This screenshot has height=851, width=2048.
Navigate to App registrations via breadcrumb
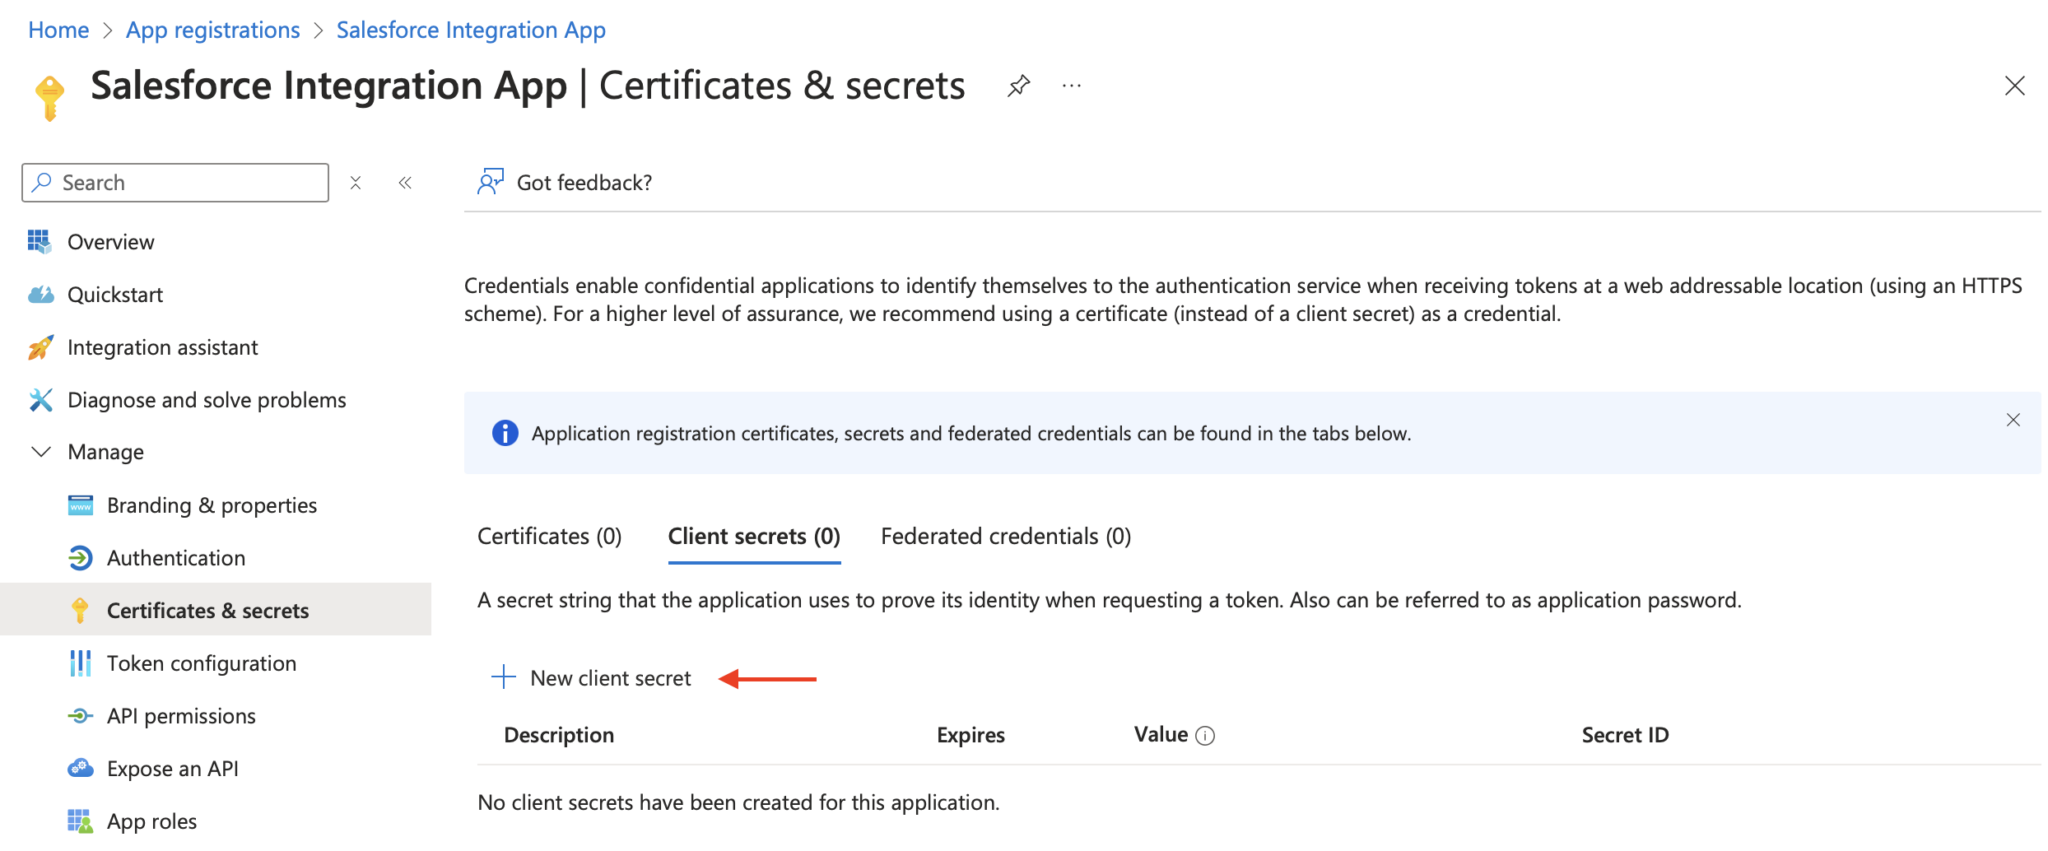click(212, 29)
